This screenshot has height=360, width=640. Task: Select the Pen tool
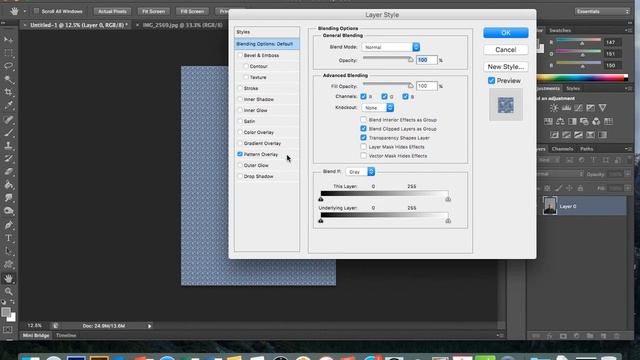point(8,225)
